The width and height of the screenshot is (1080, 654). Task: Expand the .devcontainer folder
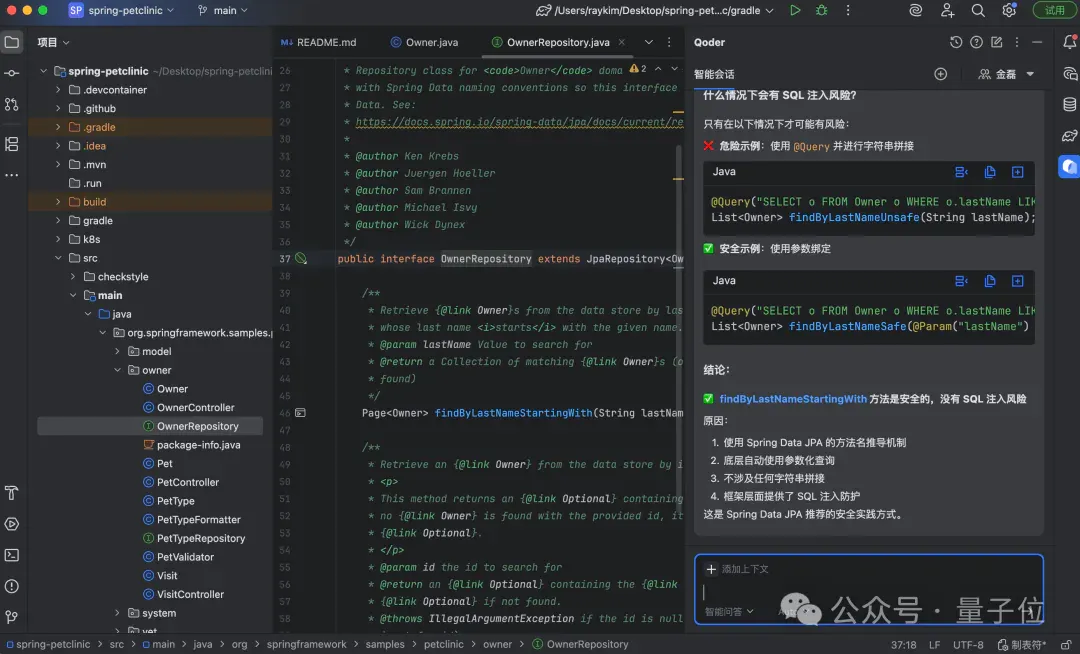click(x=58, y=89)
